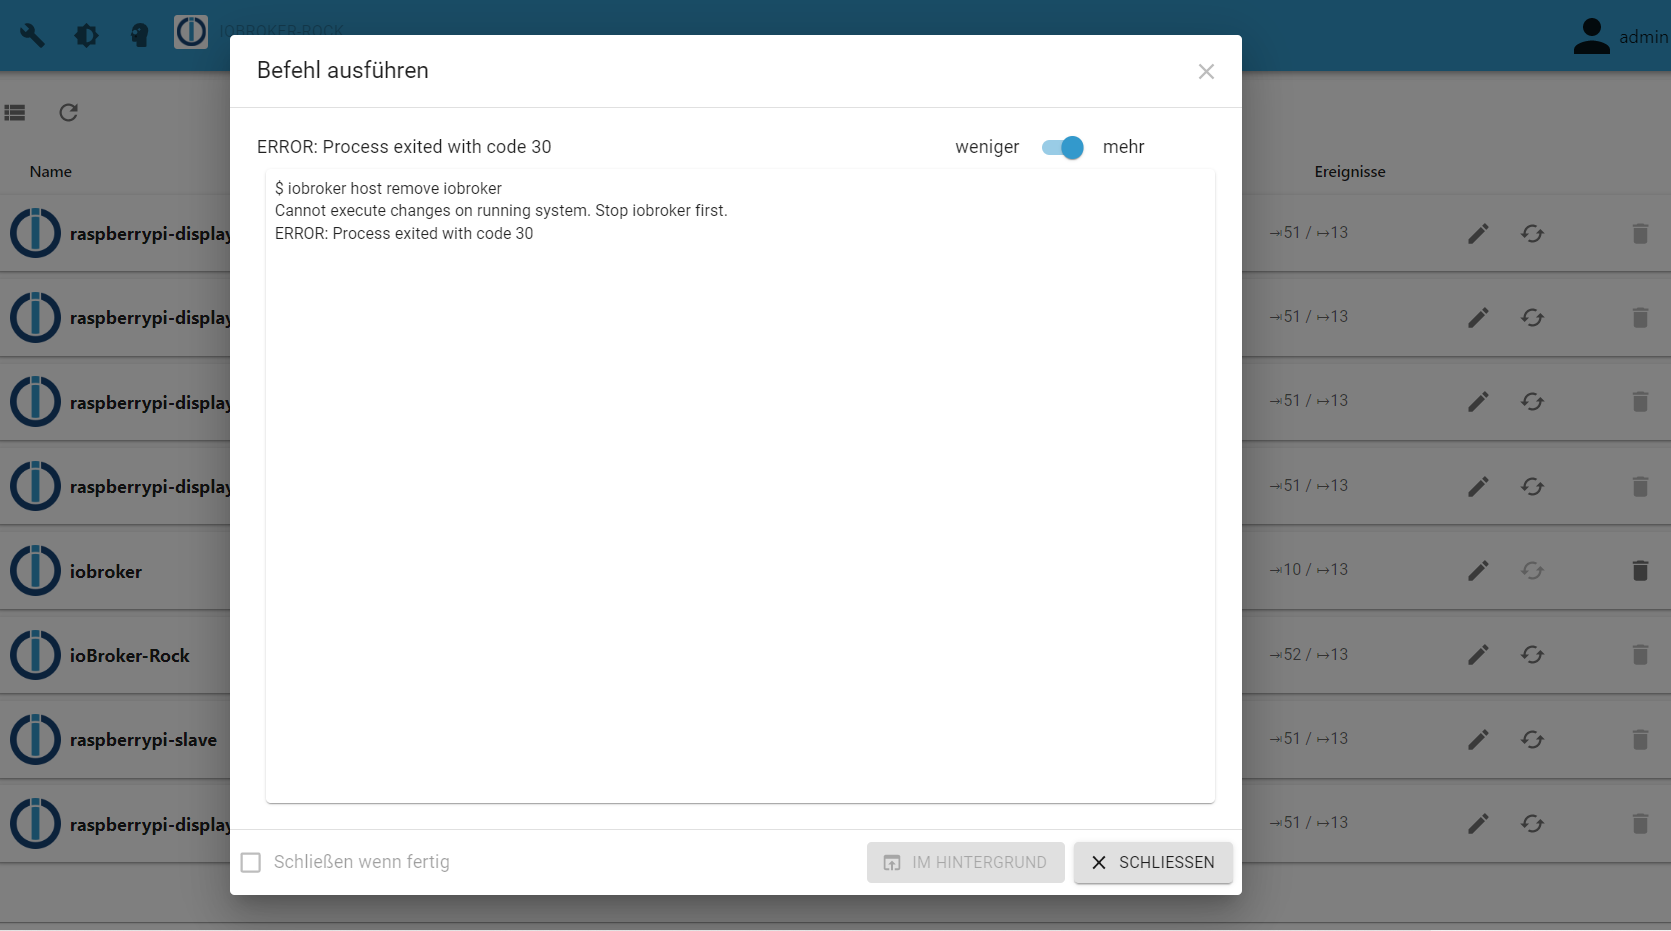Click the "Name" column header

pos(51,172)
